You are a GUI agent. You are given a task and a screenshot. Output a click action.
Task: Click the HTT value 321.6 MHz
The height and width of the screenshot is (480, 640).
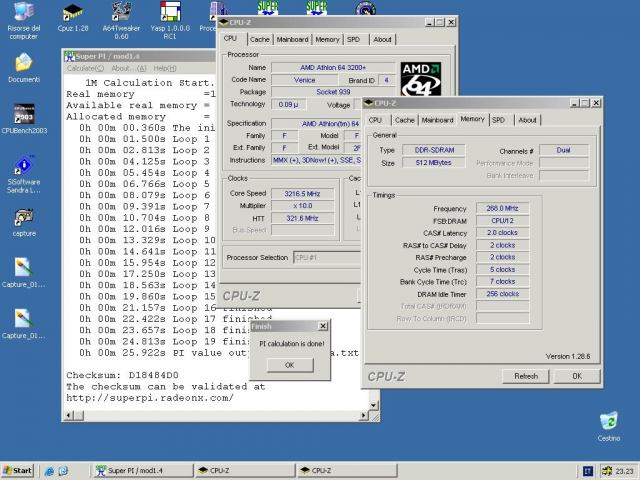302,218
